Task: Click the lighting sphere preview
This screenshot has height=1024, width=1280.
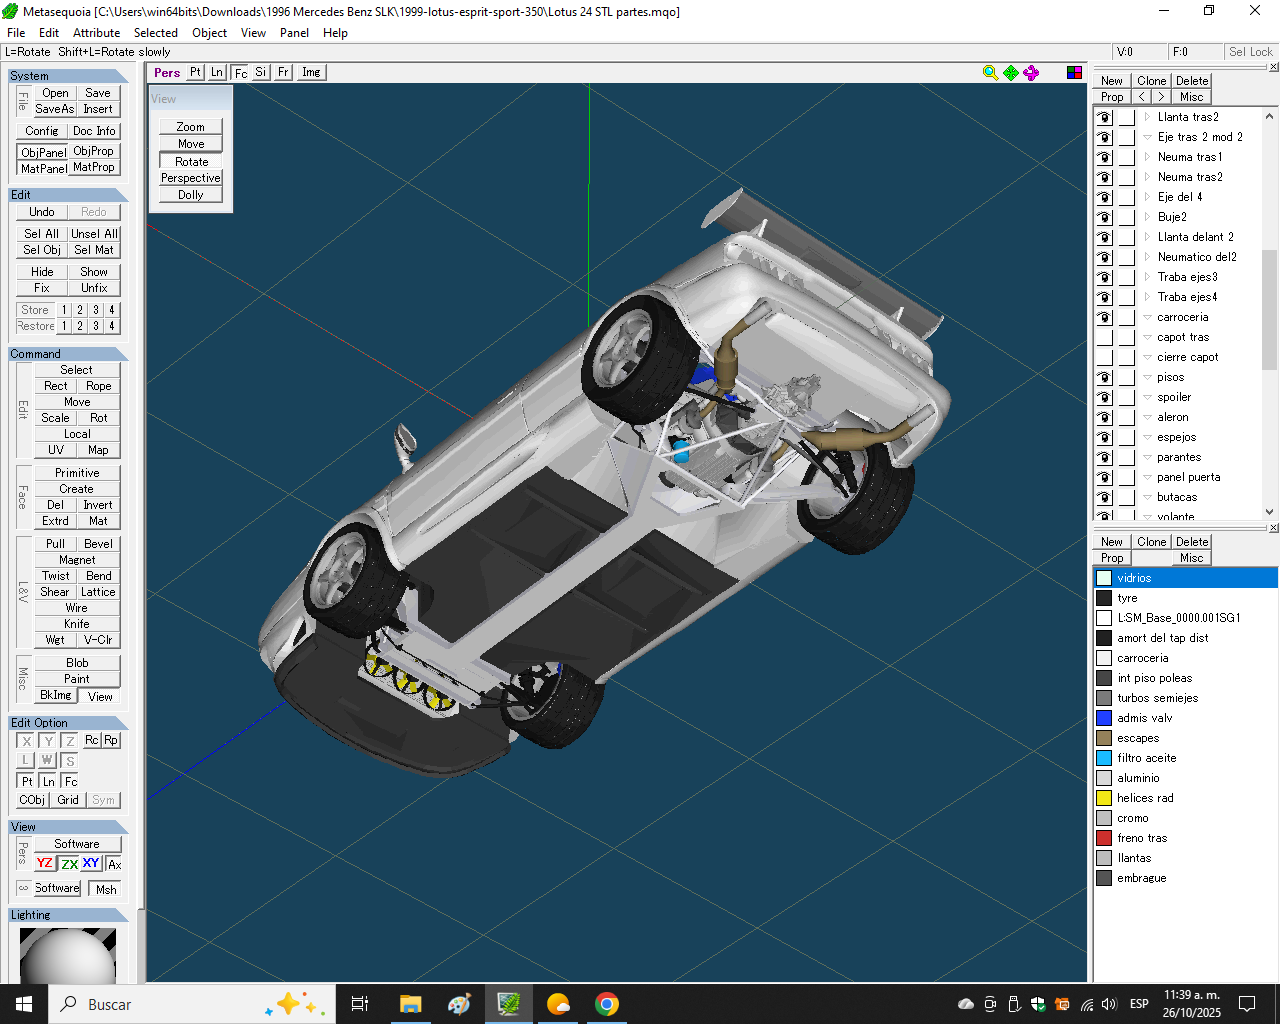Action: [x=68, y=955]
